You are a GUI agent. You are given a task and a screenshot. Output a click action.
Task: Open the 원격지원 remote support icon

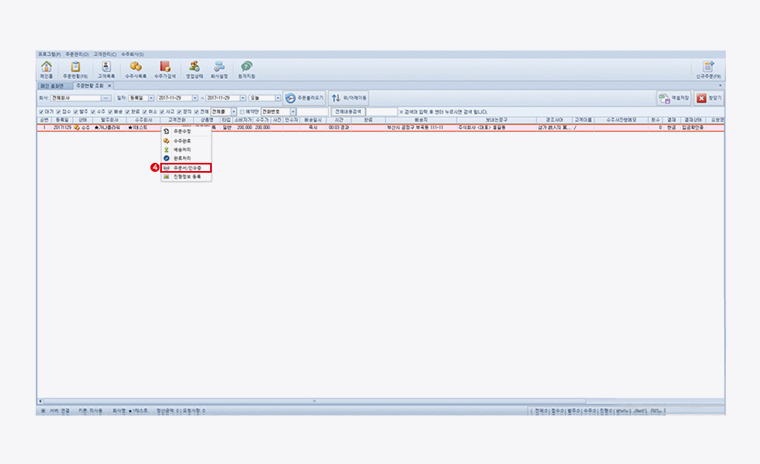[245, 68]
